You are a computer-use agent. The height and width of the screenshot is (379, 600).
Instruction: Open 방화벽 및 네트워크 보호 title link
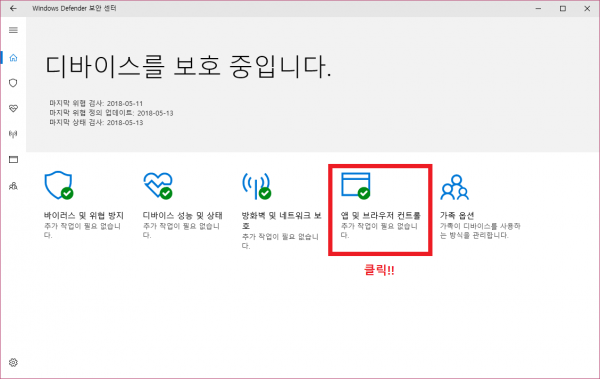point(282,221)
